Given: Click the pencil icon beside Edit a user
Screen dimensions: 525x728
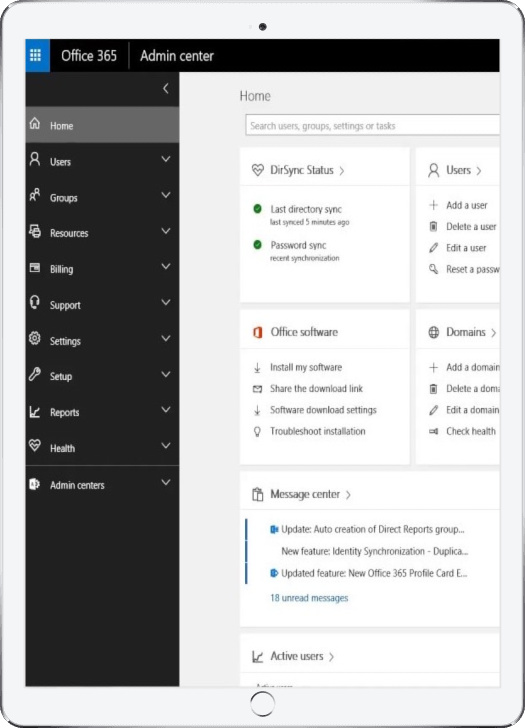Looking at the screenshot, I should click(434, 248).
